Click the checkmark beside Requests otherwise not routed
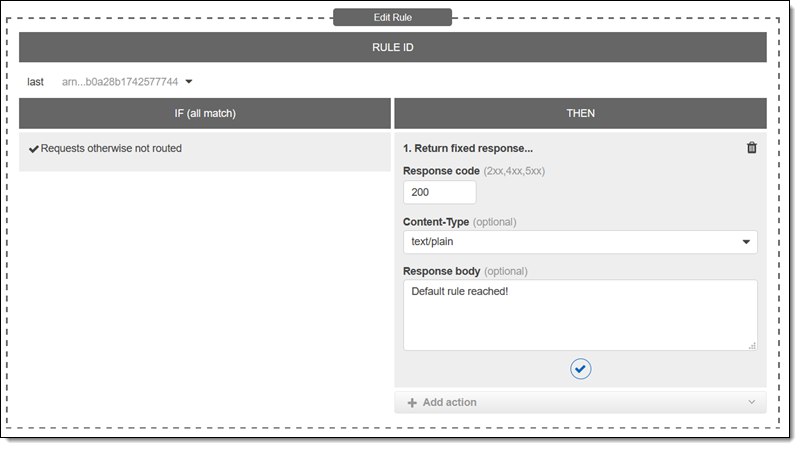This screenshot has width=800, height=449. [x=34, y=149]
